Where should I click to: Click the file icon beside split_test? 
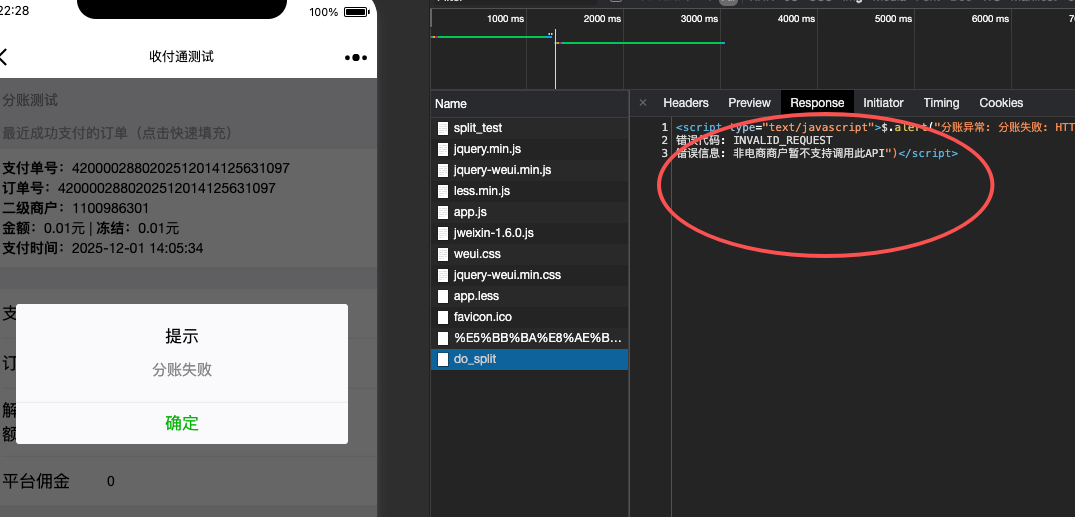click(x=443, y=128)
